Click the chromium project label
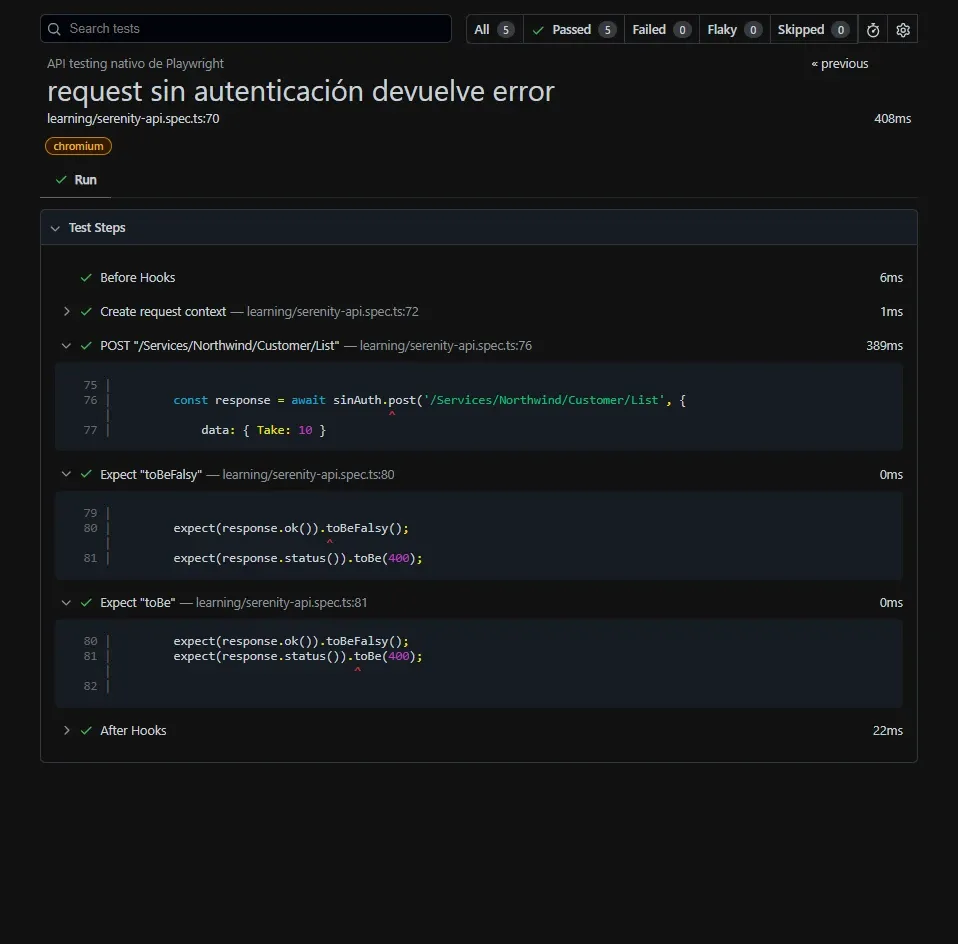This screenshot has width=958, height=944. coord(78,146)
